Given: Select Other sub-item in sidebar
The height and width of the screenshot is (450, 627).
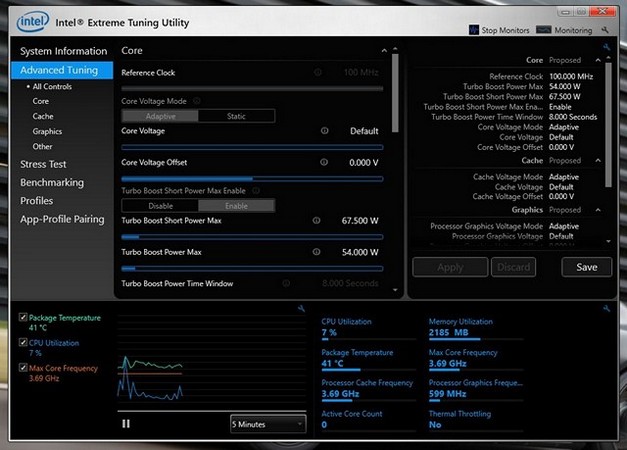Looking at the screenshot, I should [42, 147].
